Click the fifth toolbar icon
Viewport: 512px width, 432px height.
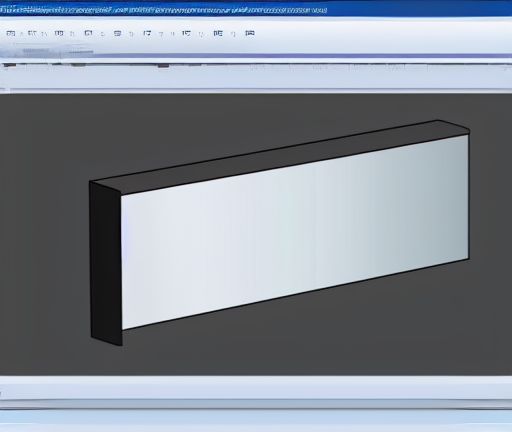pyautogui.click(x=117, y=33)
